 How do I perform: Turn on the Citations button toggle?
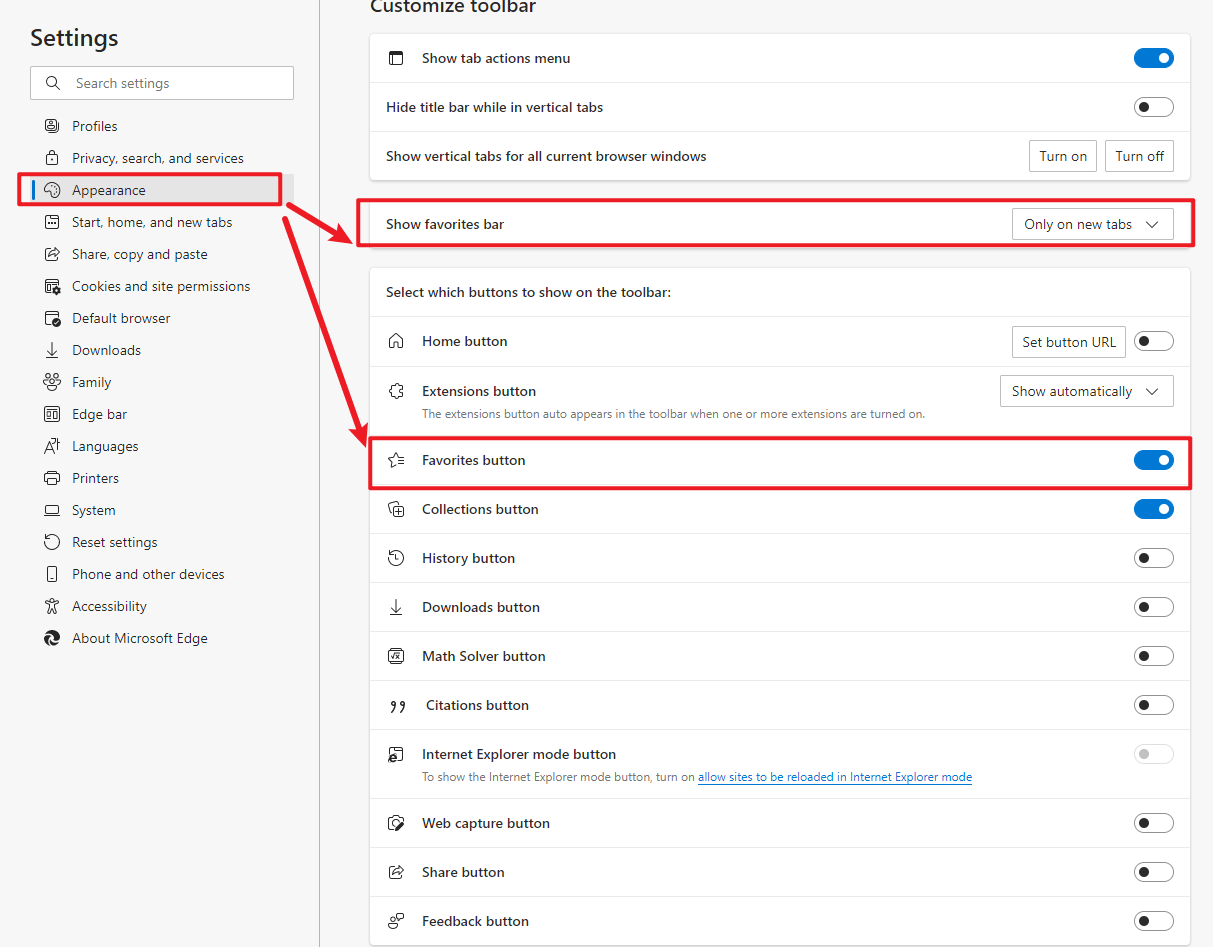[x=1154, y=705]
